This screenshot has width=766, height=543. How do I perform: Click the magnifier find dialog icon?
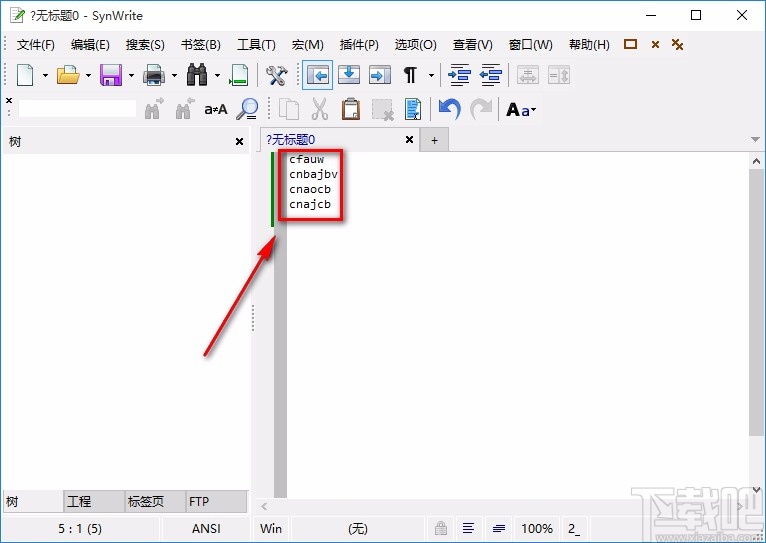[247, 108]
